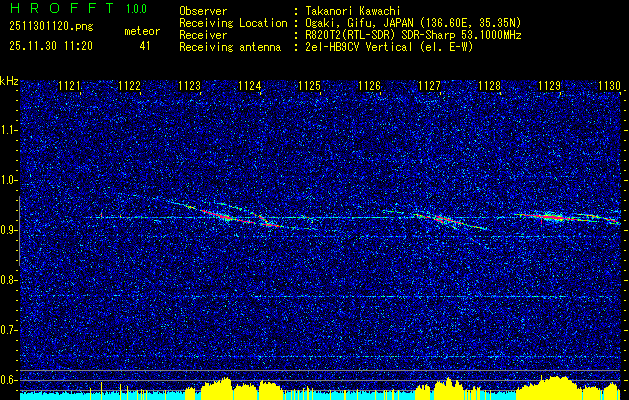Select the file name 2511301120.png
Viewport: 629px width, 400px height.
coord(51,27)
